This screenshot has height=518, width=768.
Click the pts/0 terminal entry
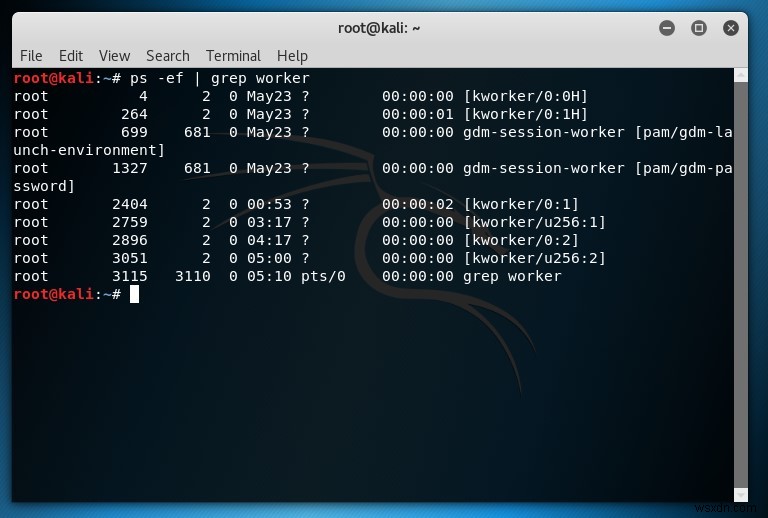tap(323, 277)
